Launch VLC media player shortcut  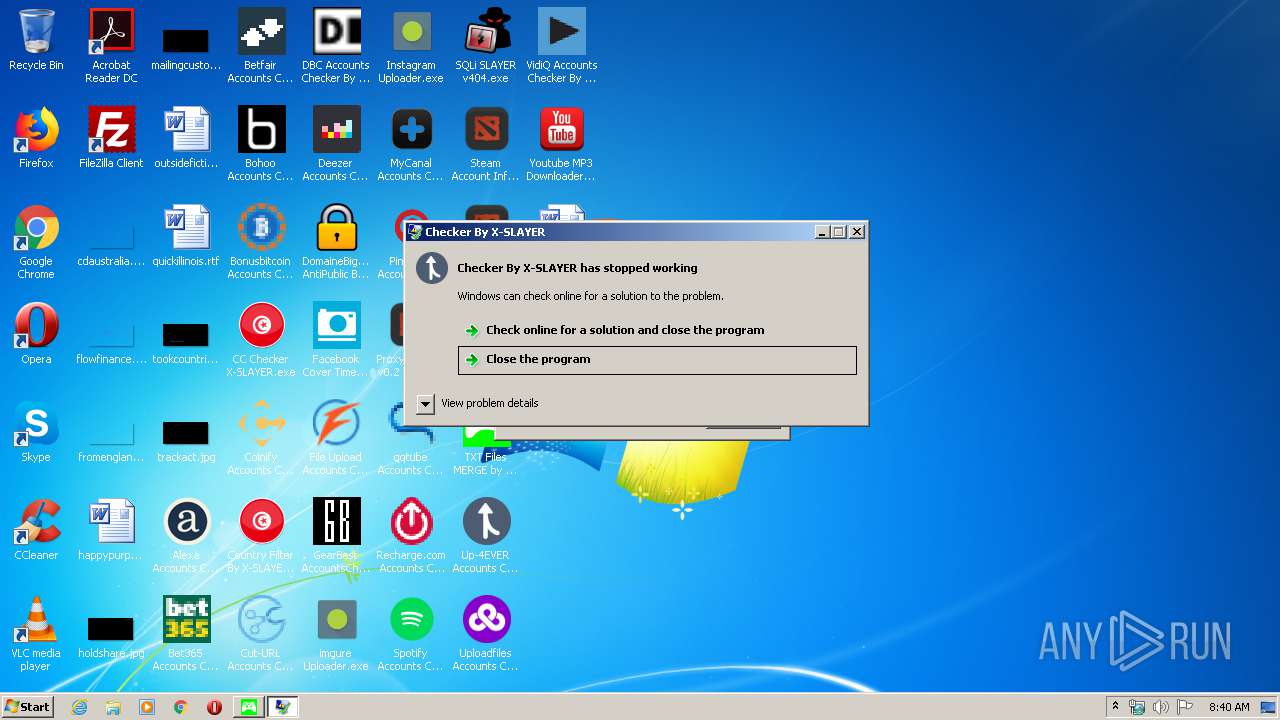(x=36, y=634)
